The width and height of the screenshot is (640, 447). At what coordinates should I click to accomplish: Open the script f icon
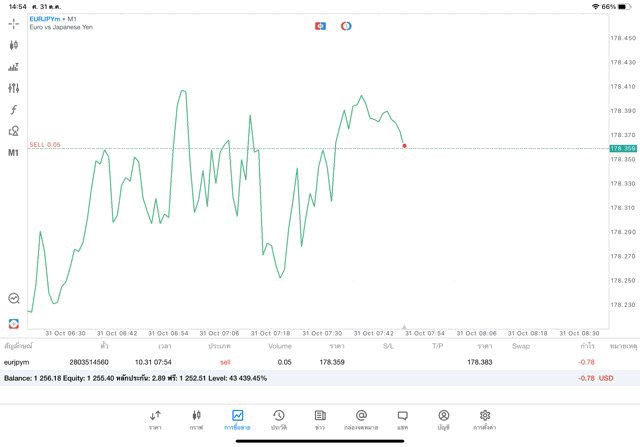click(14, 110)
